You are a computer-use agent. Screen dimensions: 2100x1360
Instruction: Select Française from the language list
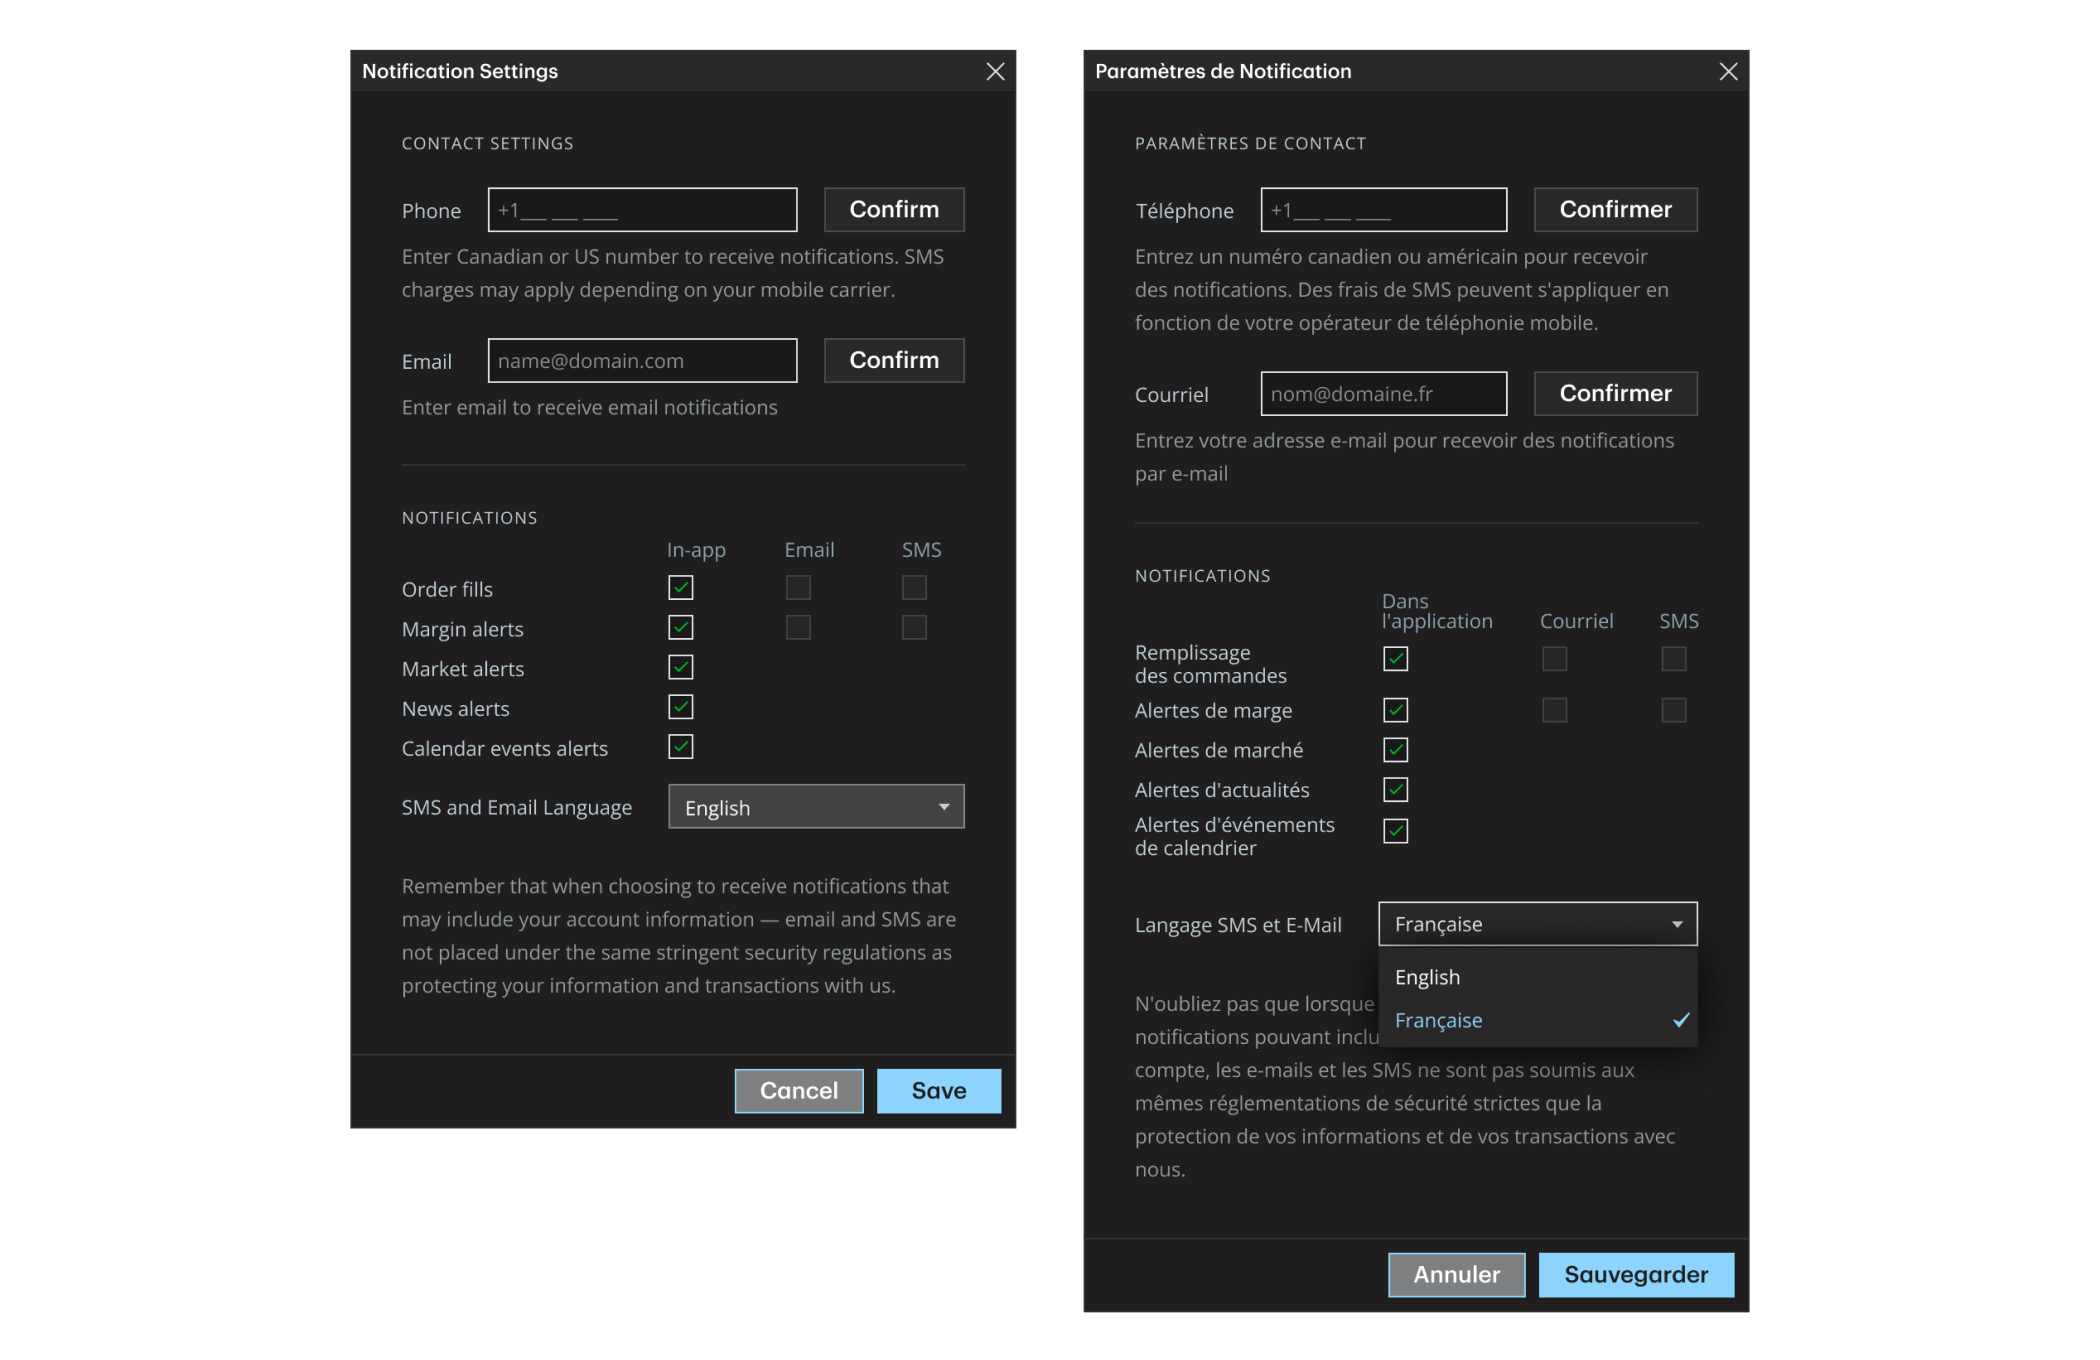(x=1439, y=1020)
